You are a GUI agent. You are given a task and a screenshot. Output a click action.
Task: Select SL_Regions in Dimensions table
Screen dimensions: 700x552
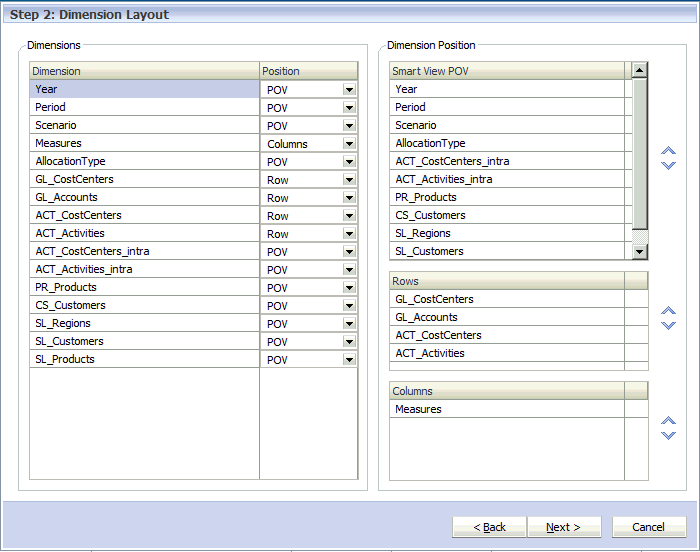point(144,323)
